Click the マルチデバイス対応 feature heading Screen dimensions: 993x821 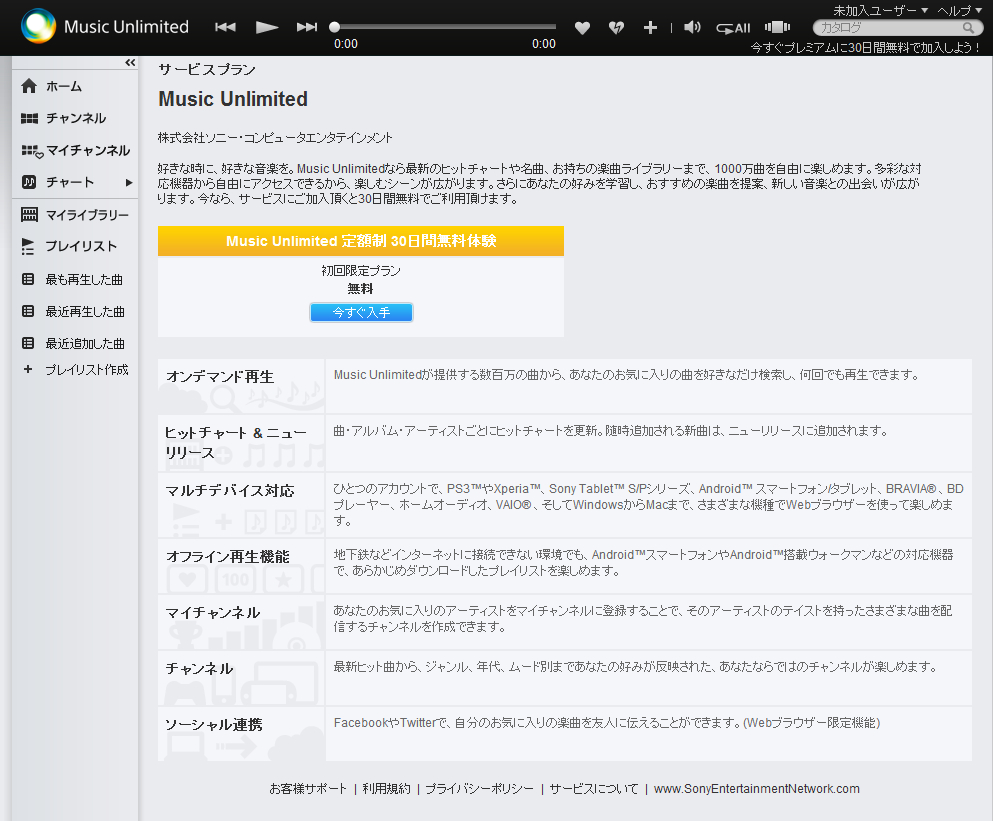click(229, 490)
